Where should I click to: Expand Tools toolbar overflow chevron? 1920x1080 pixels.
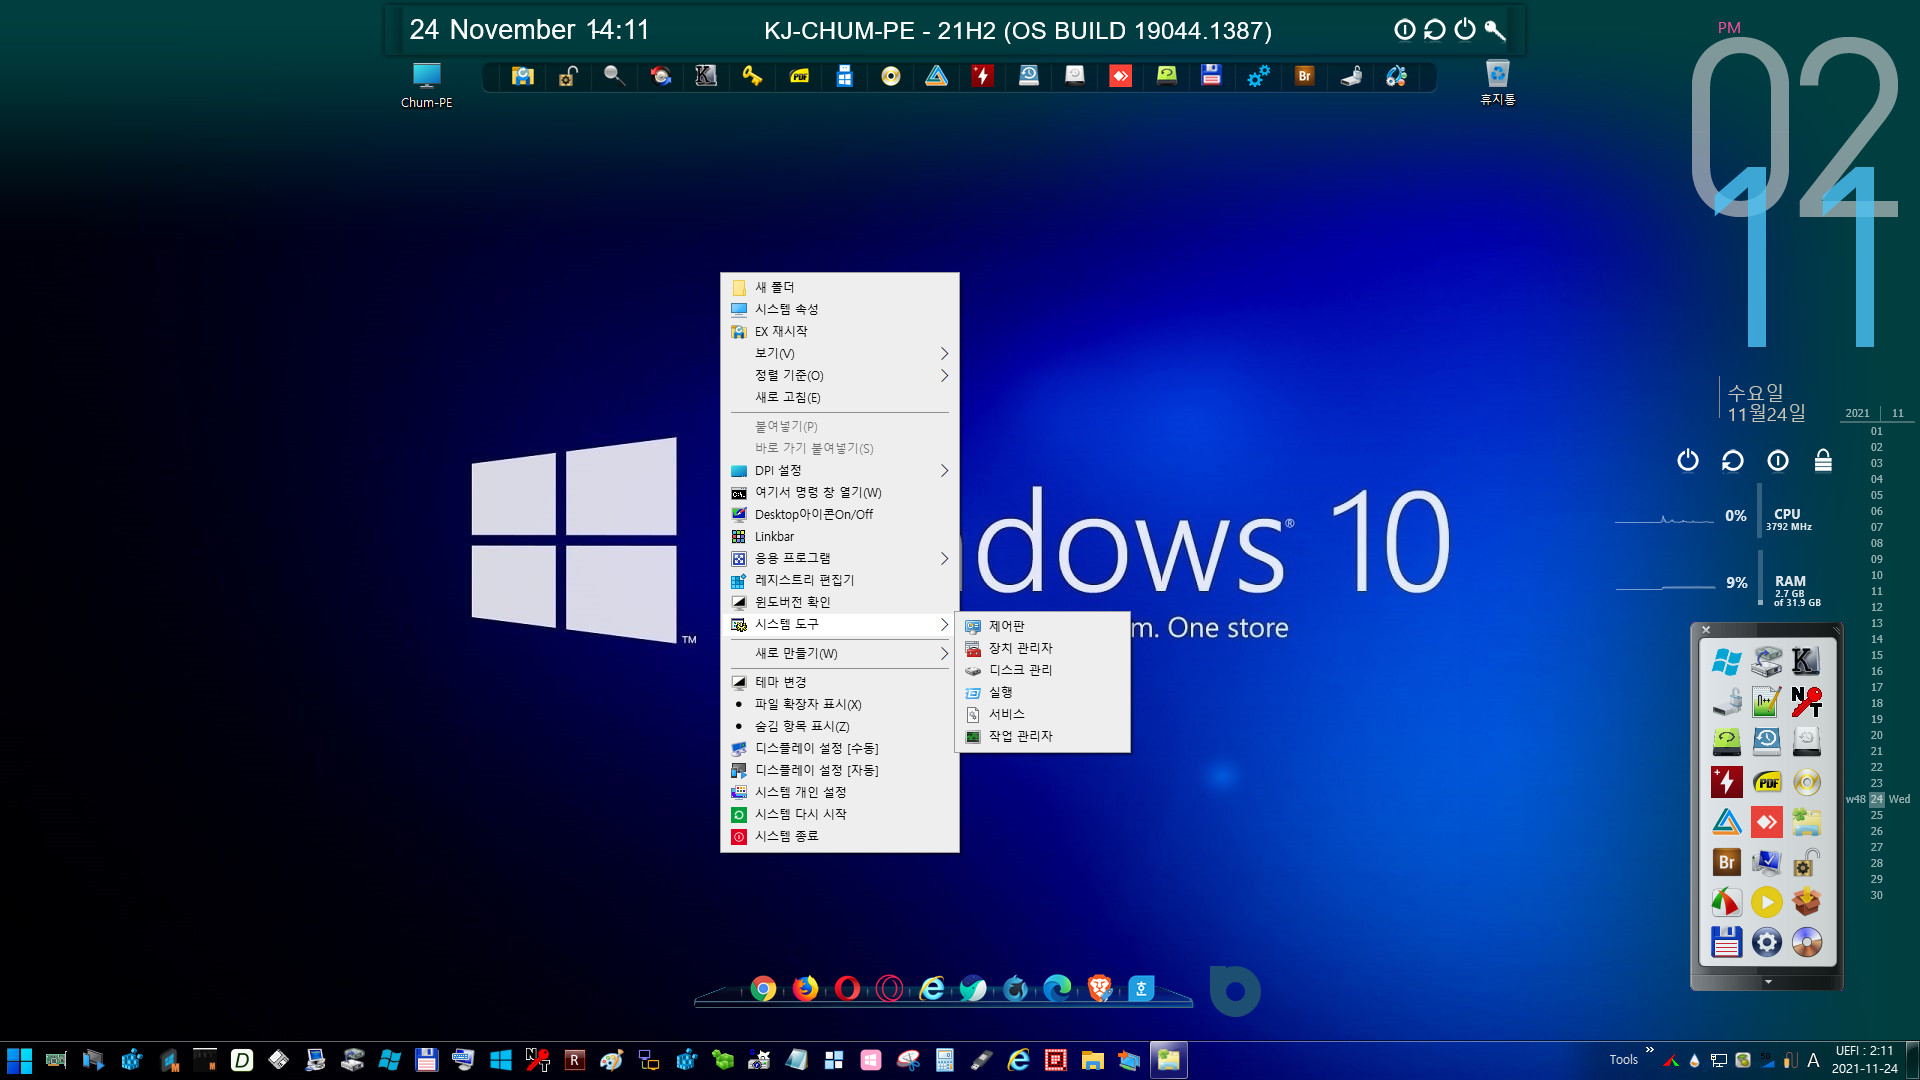tap(1649, 1050)
